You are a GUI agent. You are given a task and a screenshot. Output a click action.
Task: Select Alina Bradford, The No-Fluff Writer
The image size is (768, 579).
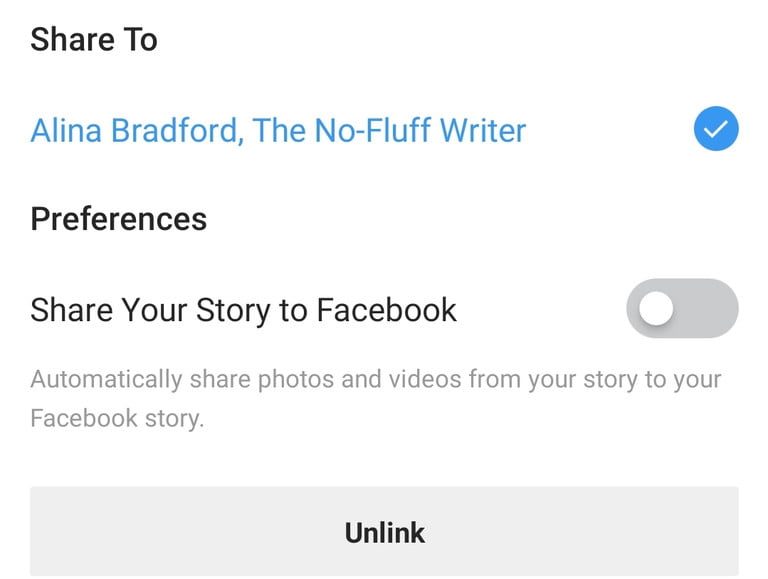(278, 130)
